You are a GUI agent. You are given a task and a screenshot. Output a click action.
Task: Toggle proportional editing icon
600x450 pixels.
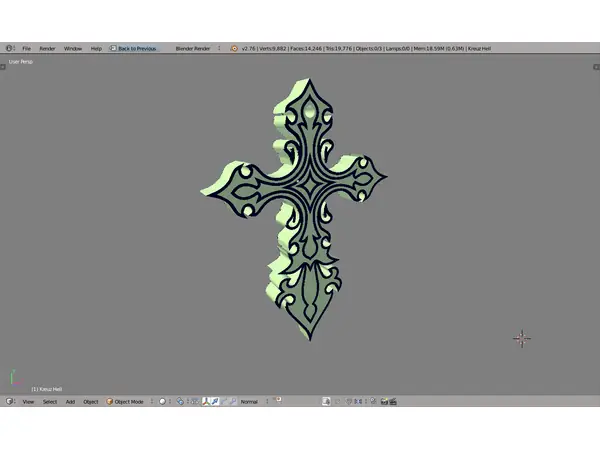pyautogui.click(x=338, y=401)
